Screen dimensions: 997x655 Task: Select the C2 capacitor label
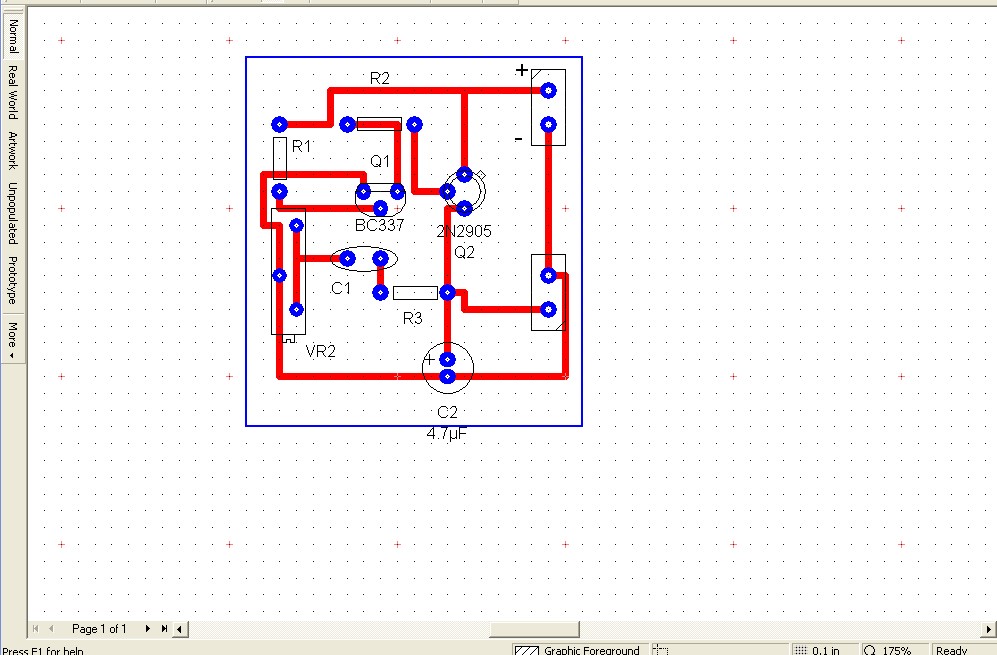pos(447,412)
